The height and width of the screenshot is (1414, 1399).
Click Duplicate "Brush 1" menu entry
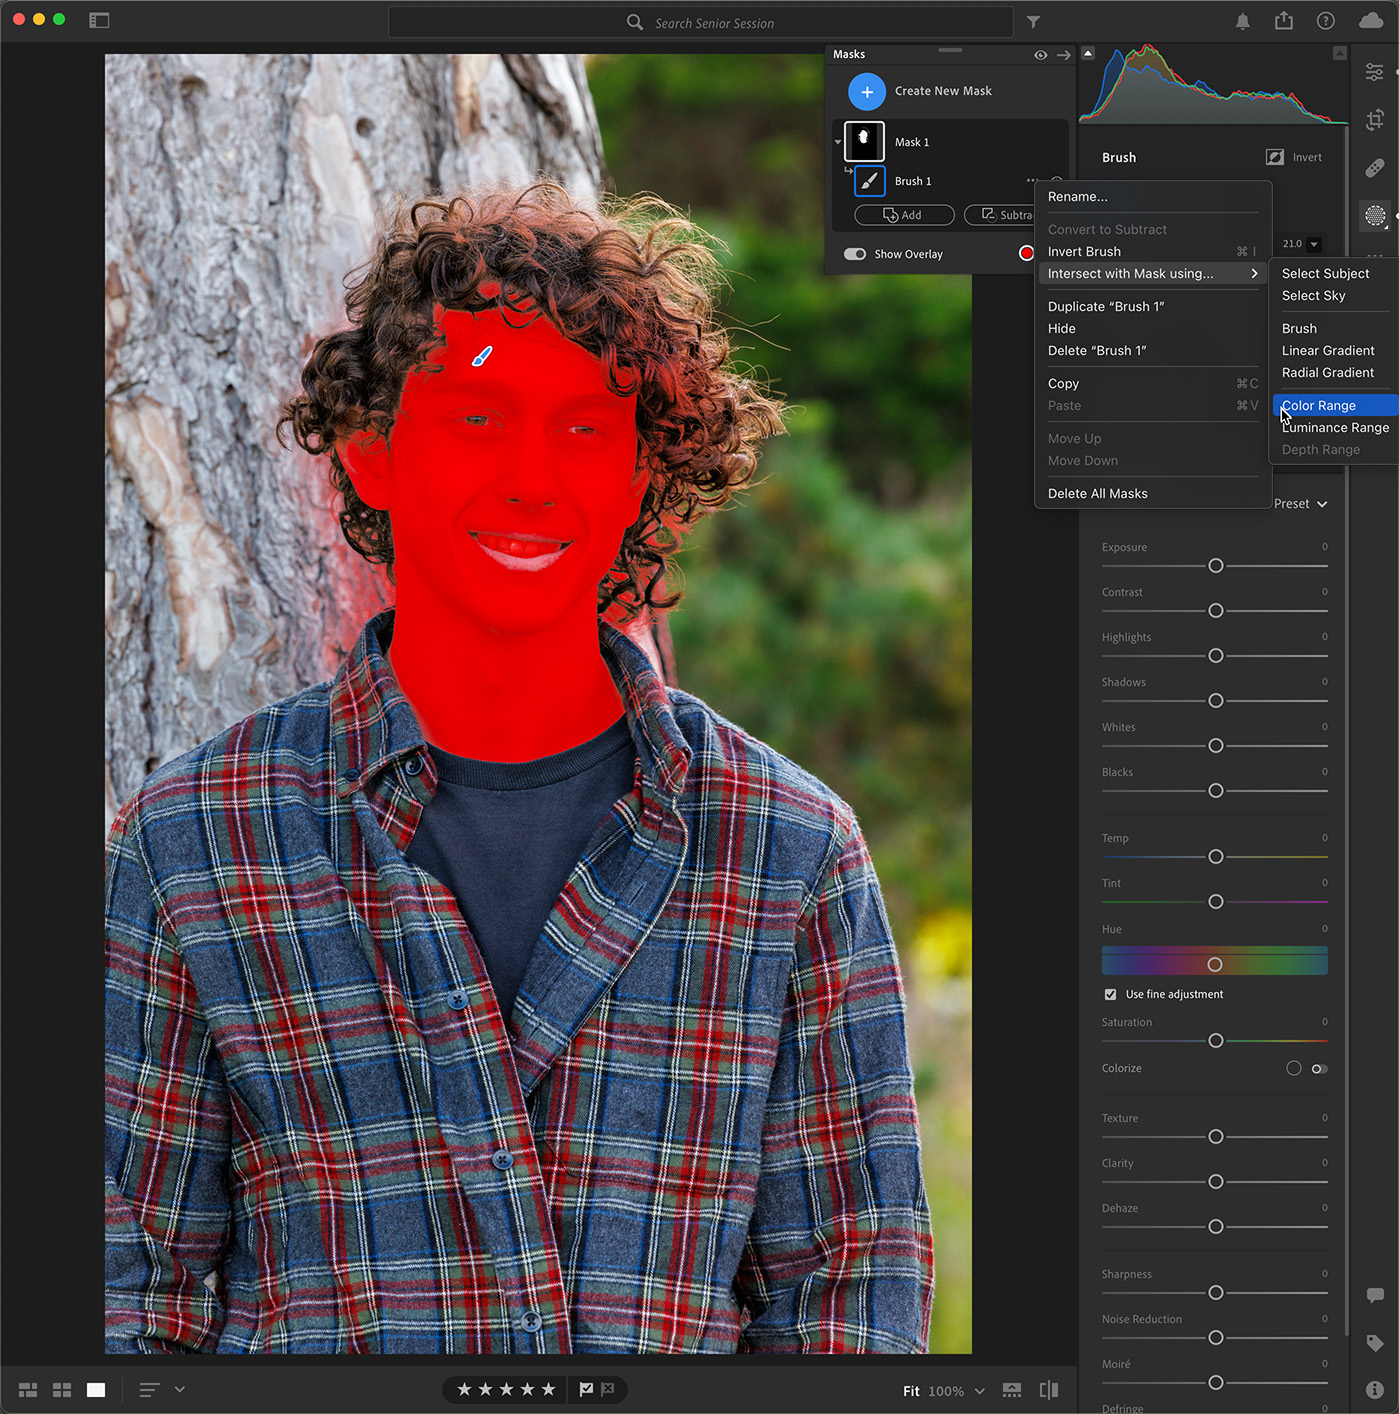pyautogui.click(x=1105, y=306)
